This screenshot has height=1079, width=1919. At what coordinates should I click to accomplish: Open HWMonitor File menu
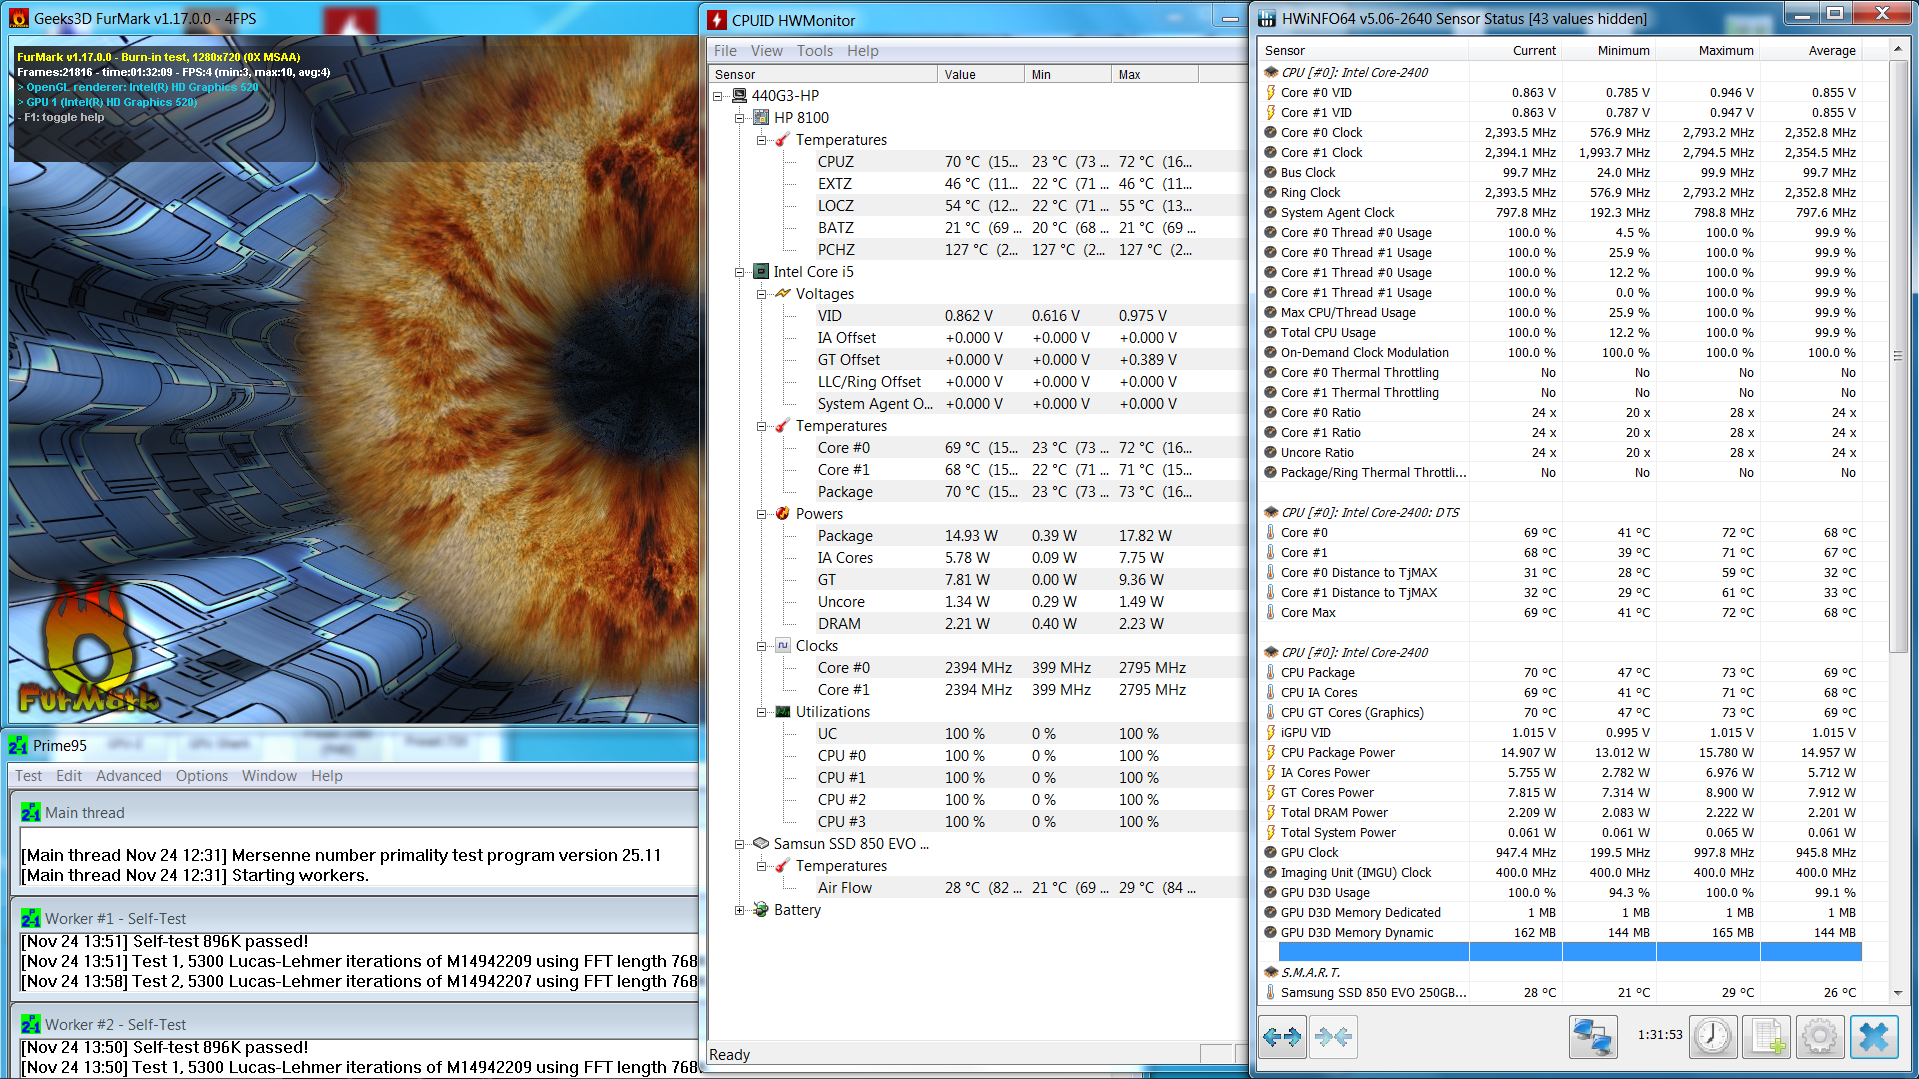725,50
